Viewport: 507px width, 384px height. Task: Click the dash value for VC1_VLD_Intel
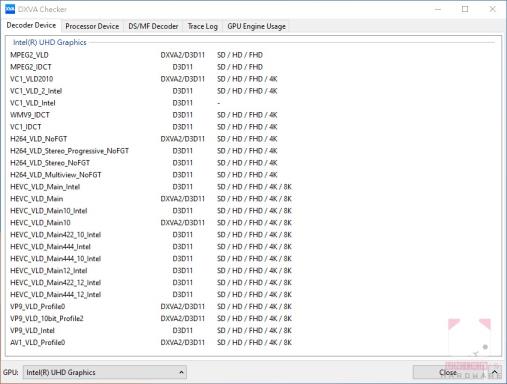219,103
